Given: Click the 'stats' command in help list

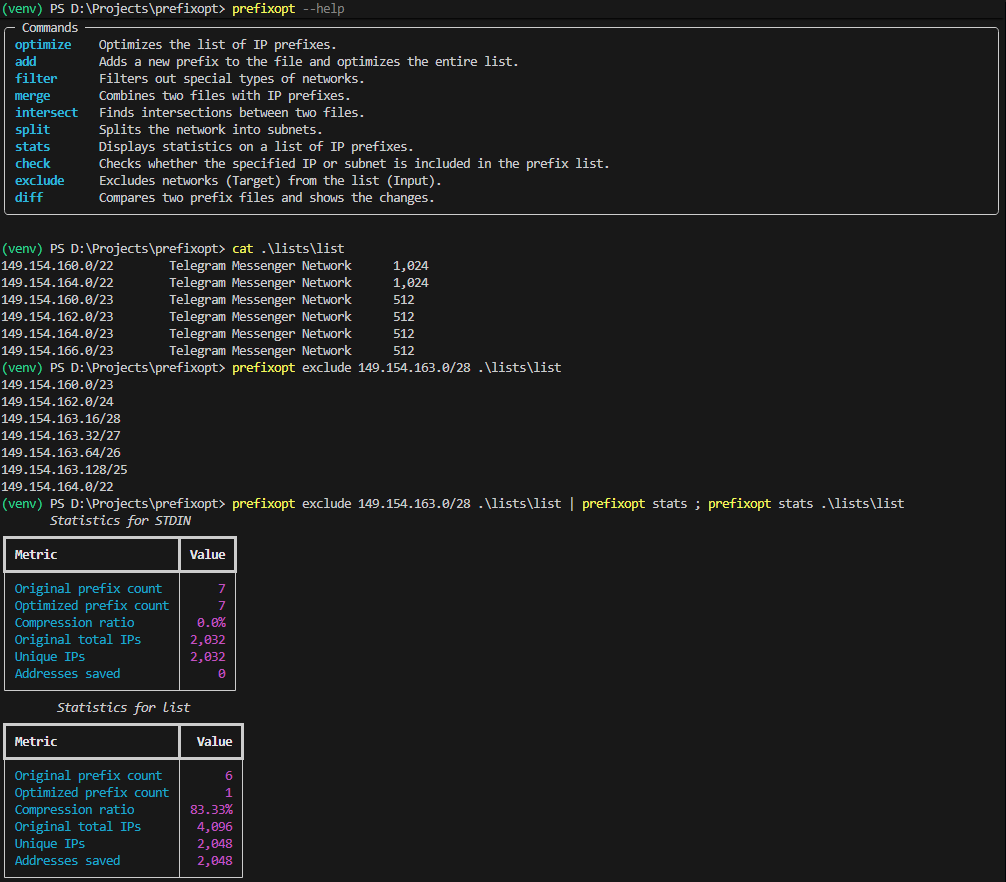Looking at the screenshot, I should tap(33, 147).
